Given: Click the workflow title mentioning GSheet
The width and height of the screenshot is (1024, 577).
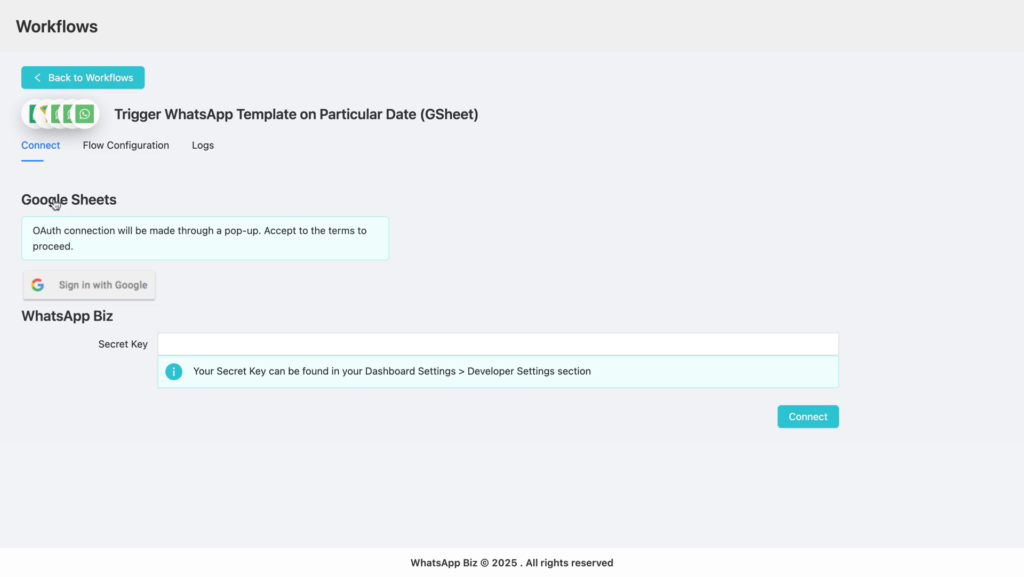Looking at the screenshot, I should [296, 114].
